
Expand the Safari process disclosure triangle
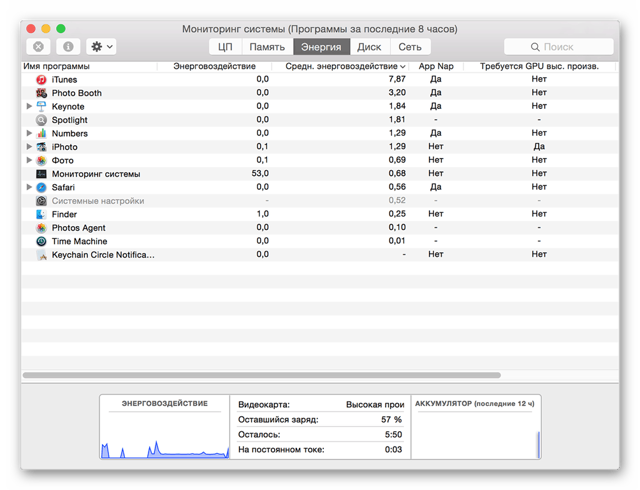tap(29, 187)
